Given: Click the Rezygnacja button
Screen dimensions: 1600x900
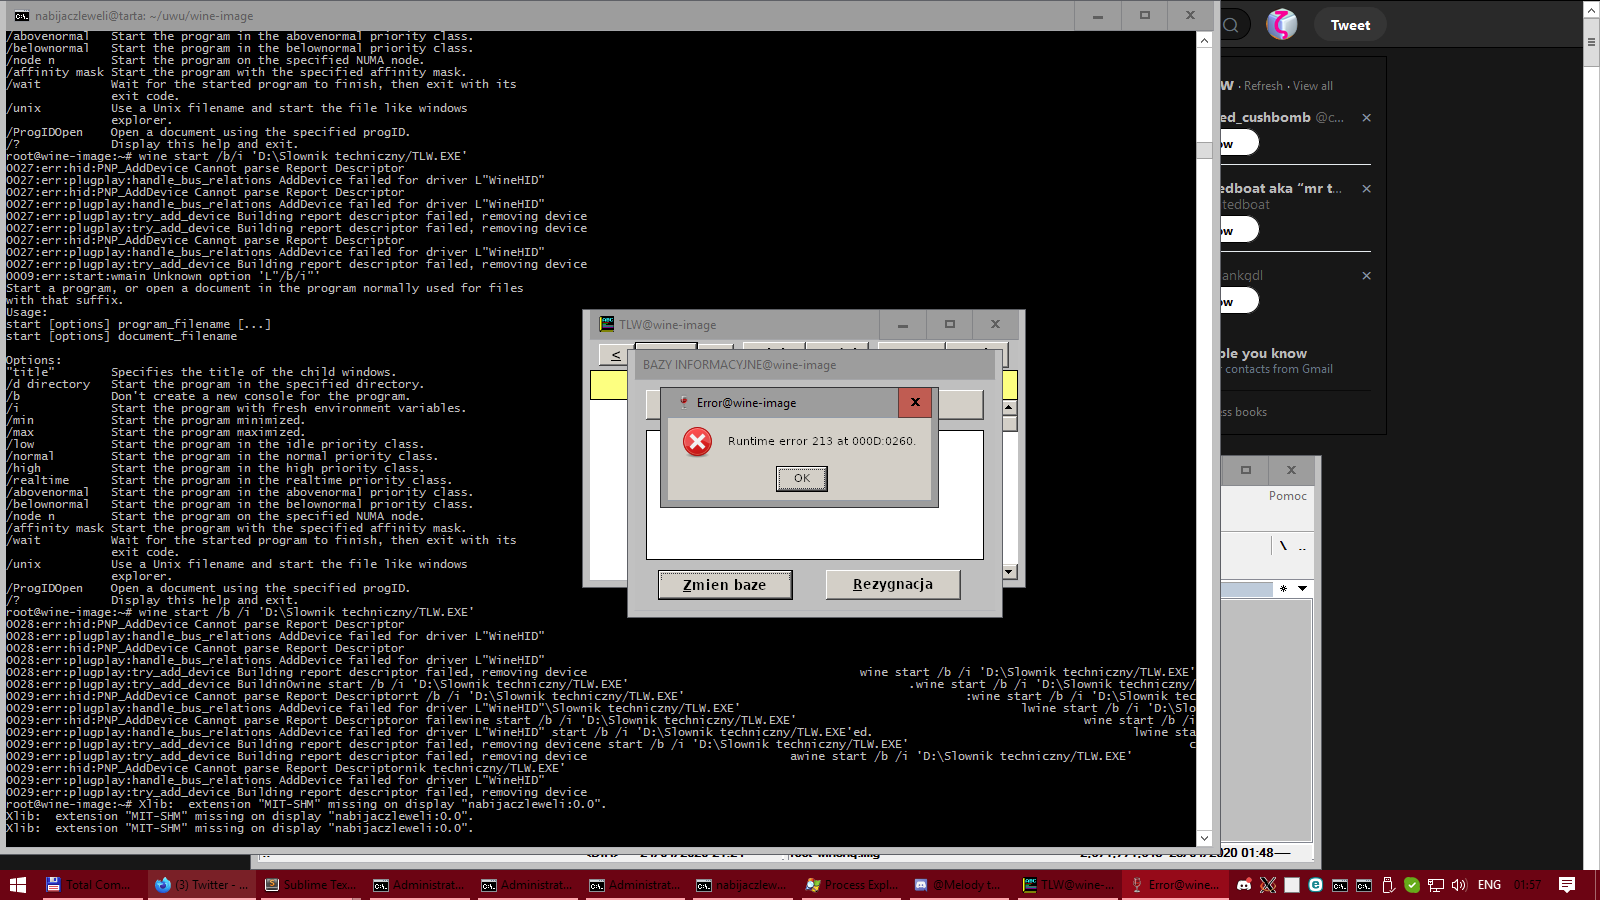Looking at the screenshot, I should click(x=892, y=585).
